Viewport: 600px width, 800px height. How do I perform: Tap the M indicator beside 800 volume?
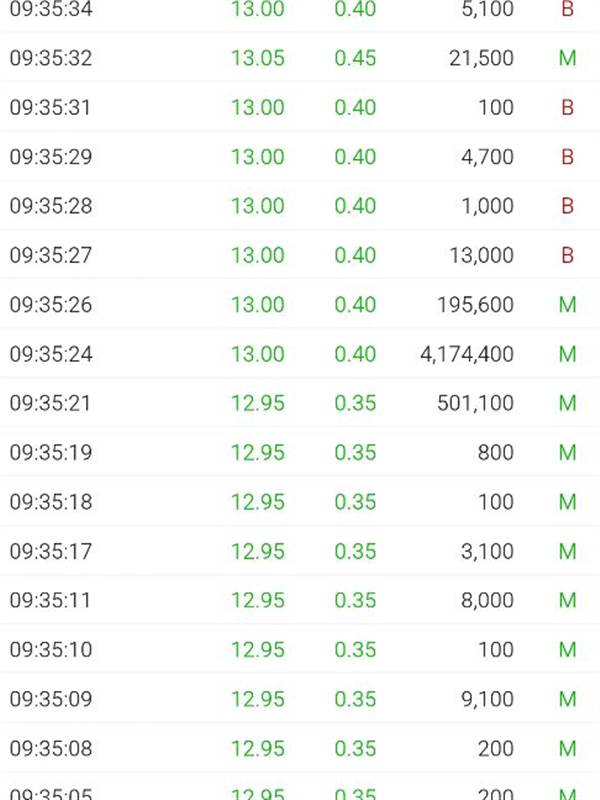(x=567, y=453)
